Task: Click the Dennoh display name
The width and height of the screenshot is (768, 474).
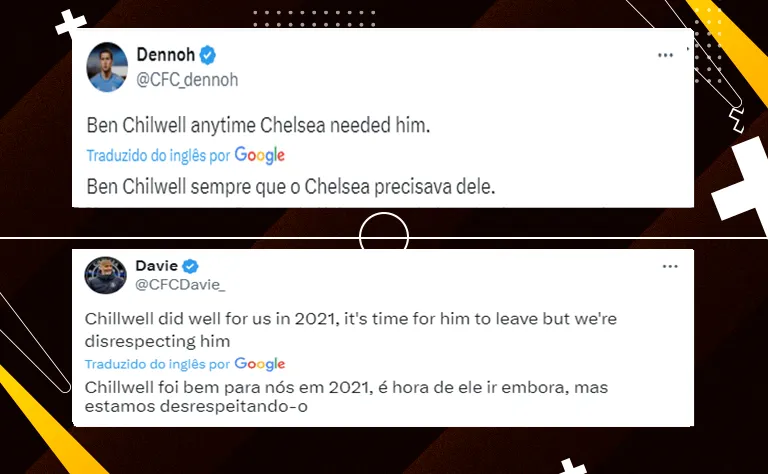Action: [166, 55]
